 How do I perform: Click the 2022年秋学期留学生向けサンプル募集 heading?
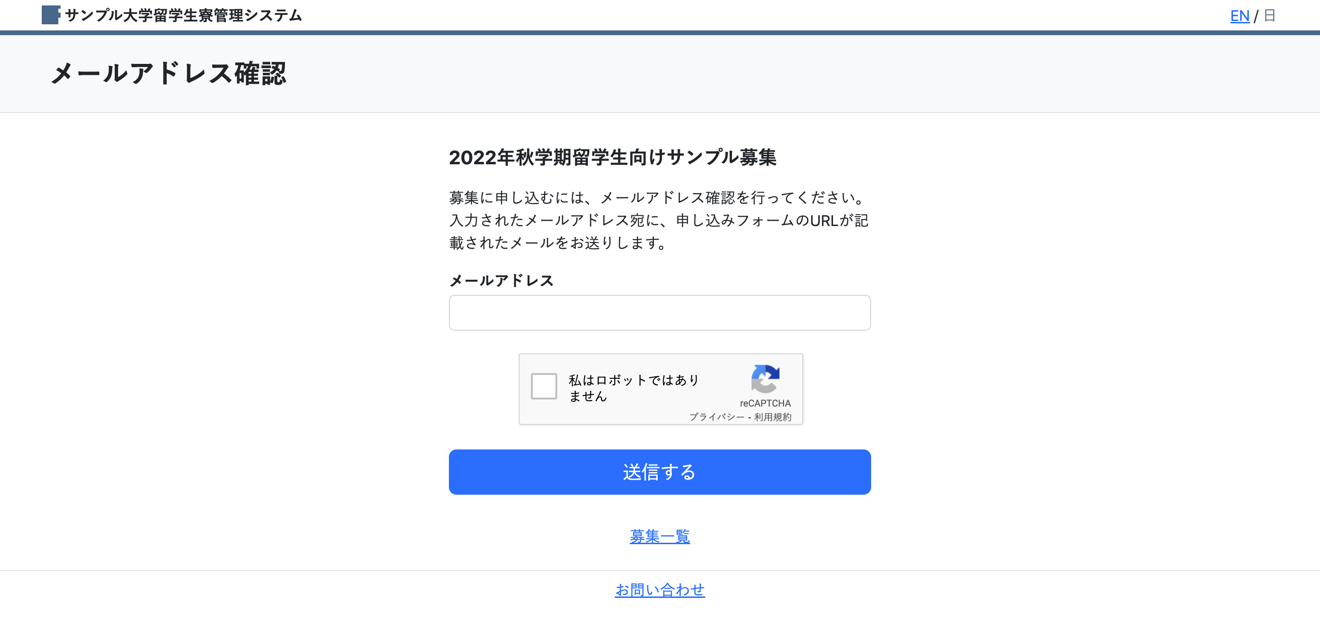(x=612, y=157)
